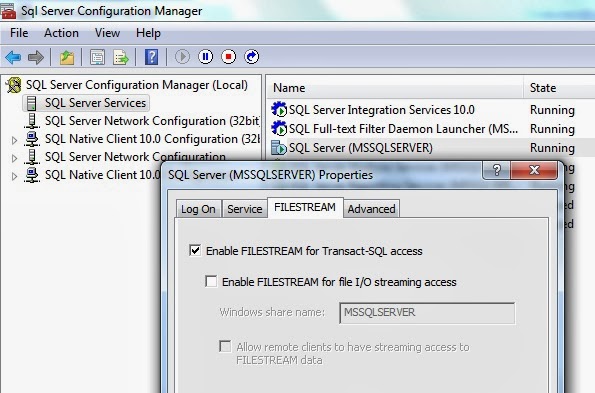Viewport: 595px width, 393px height.
Task: Sort by the State column header
Action: point(559,88)
